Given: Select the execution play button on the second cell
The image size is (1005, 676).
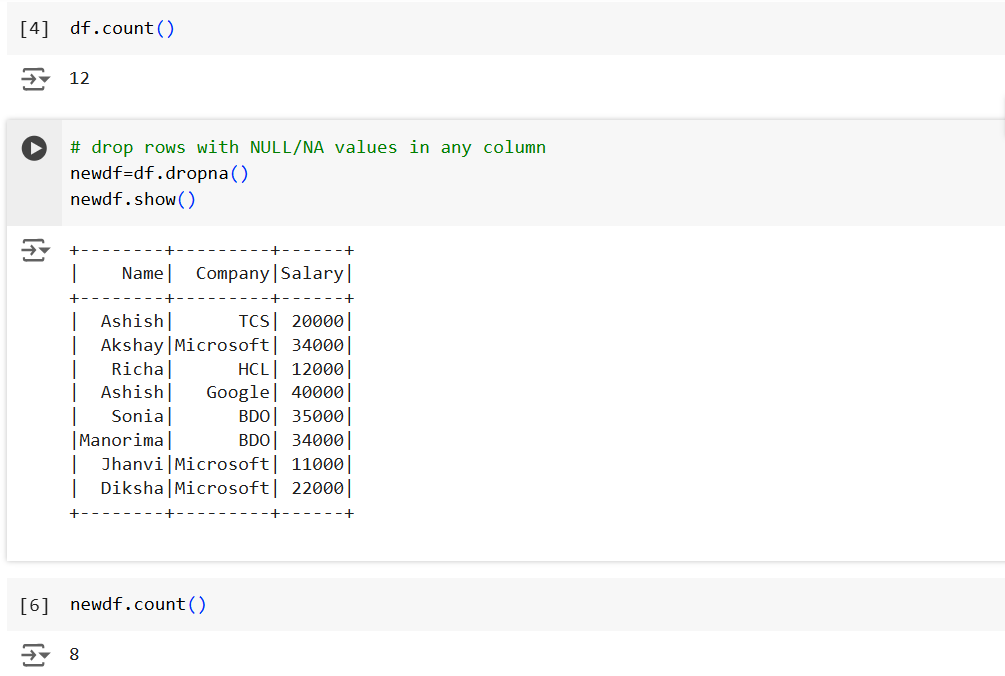Looking at the screenshot, I should click(x=34, y=148).
